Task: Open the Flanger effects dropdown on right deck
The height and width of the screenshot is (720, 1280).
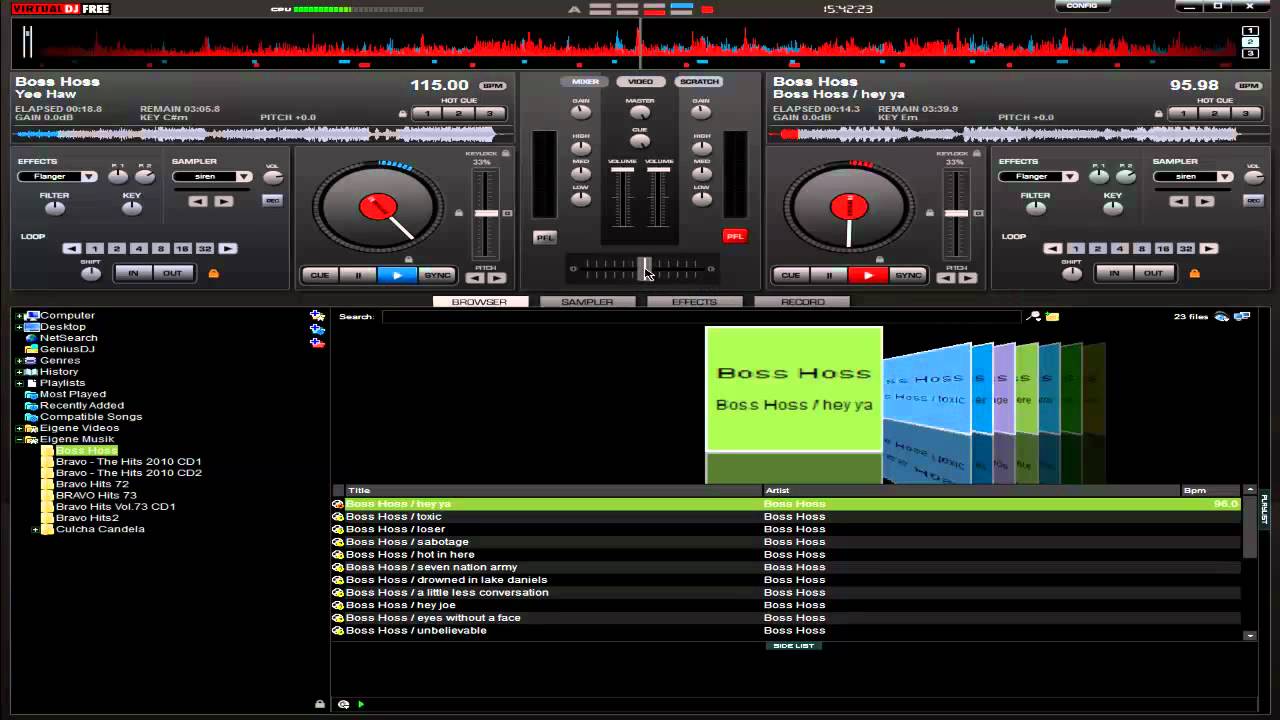Action: coord(1070,177)
